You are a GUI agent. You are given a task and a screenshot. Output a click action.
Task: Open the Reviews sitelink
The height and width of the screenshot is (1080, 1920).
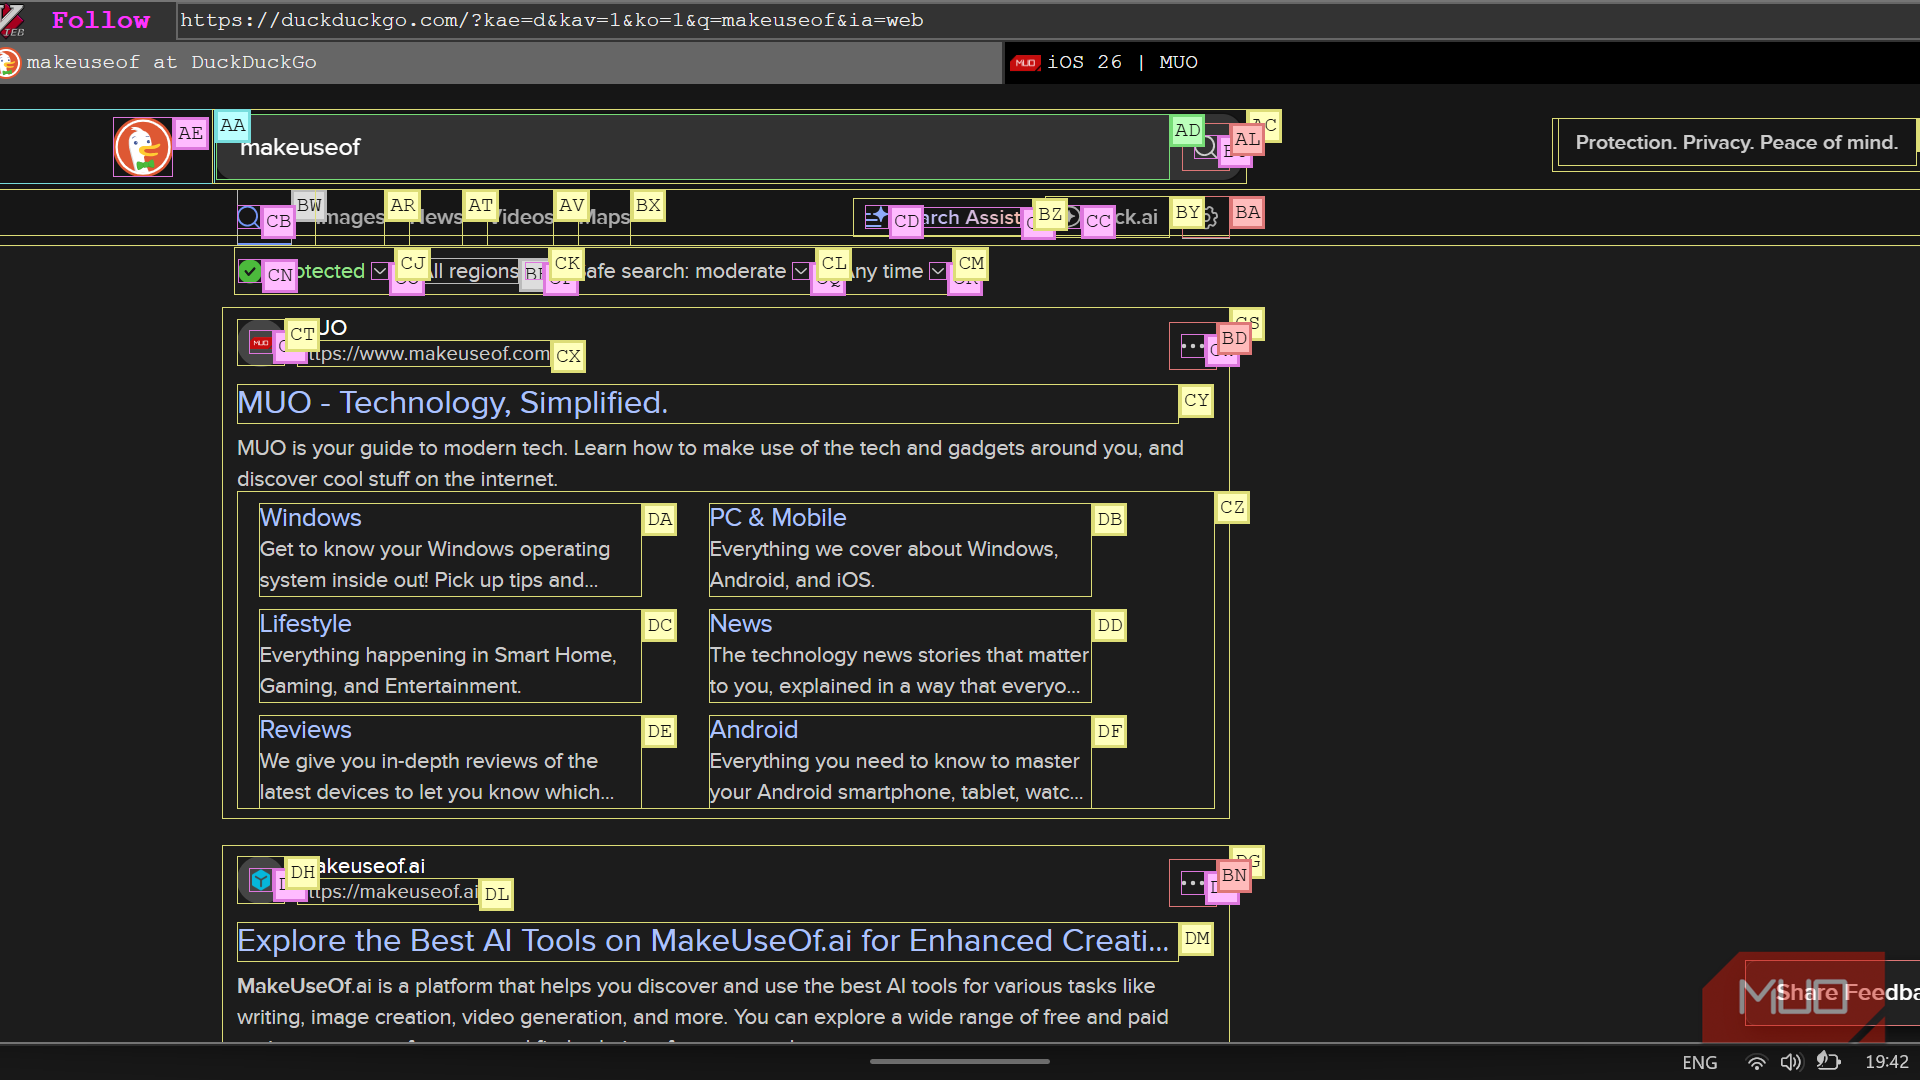305,730
